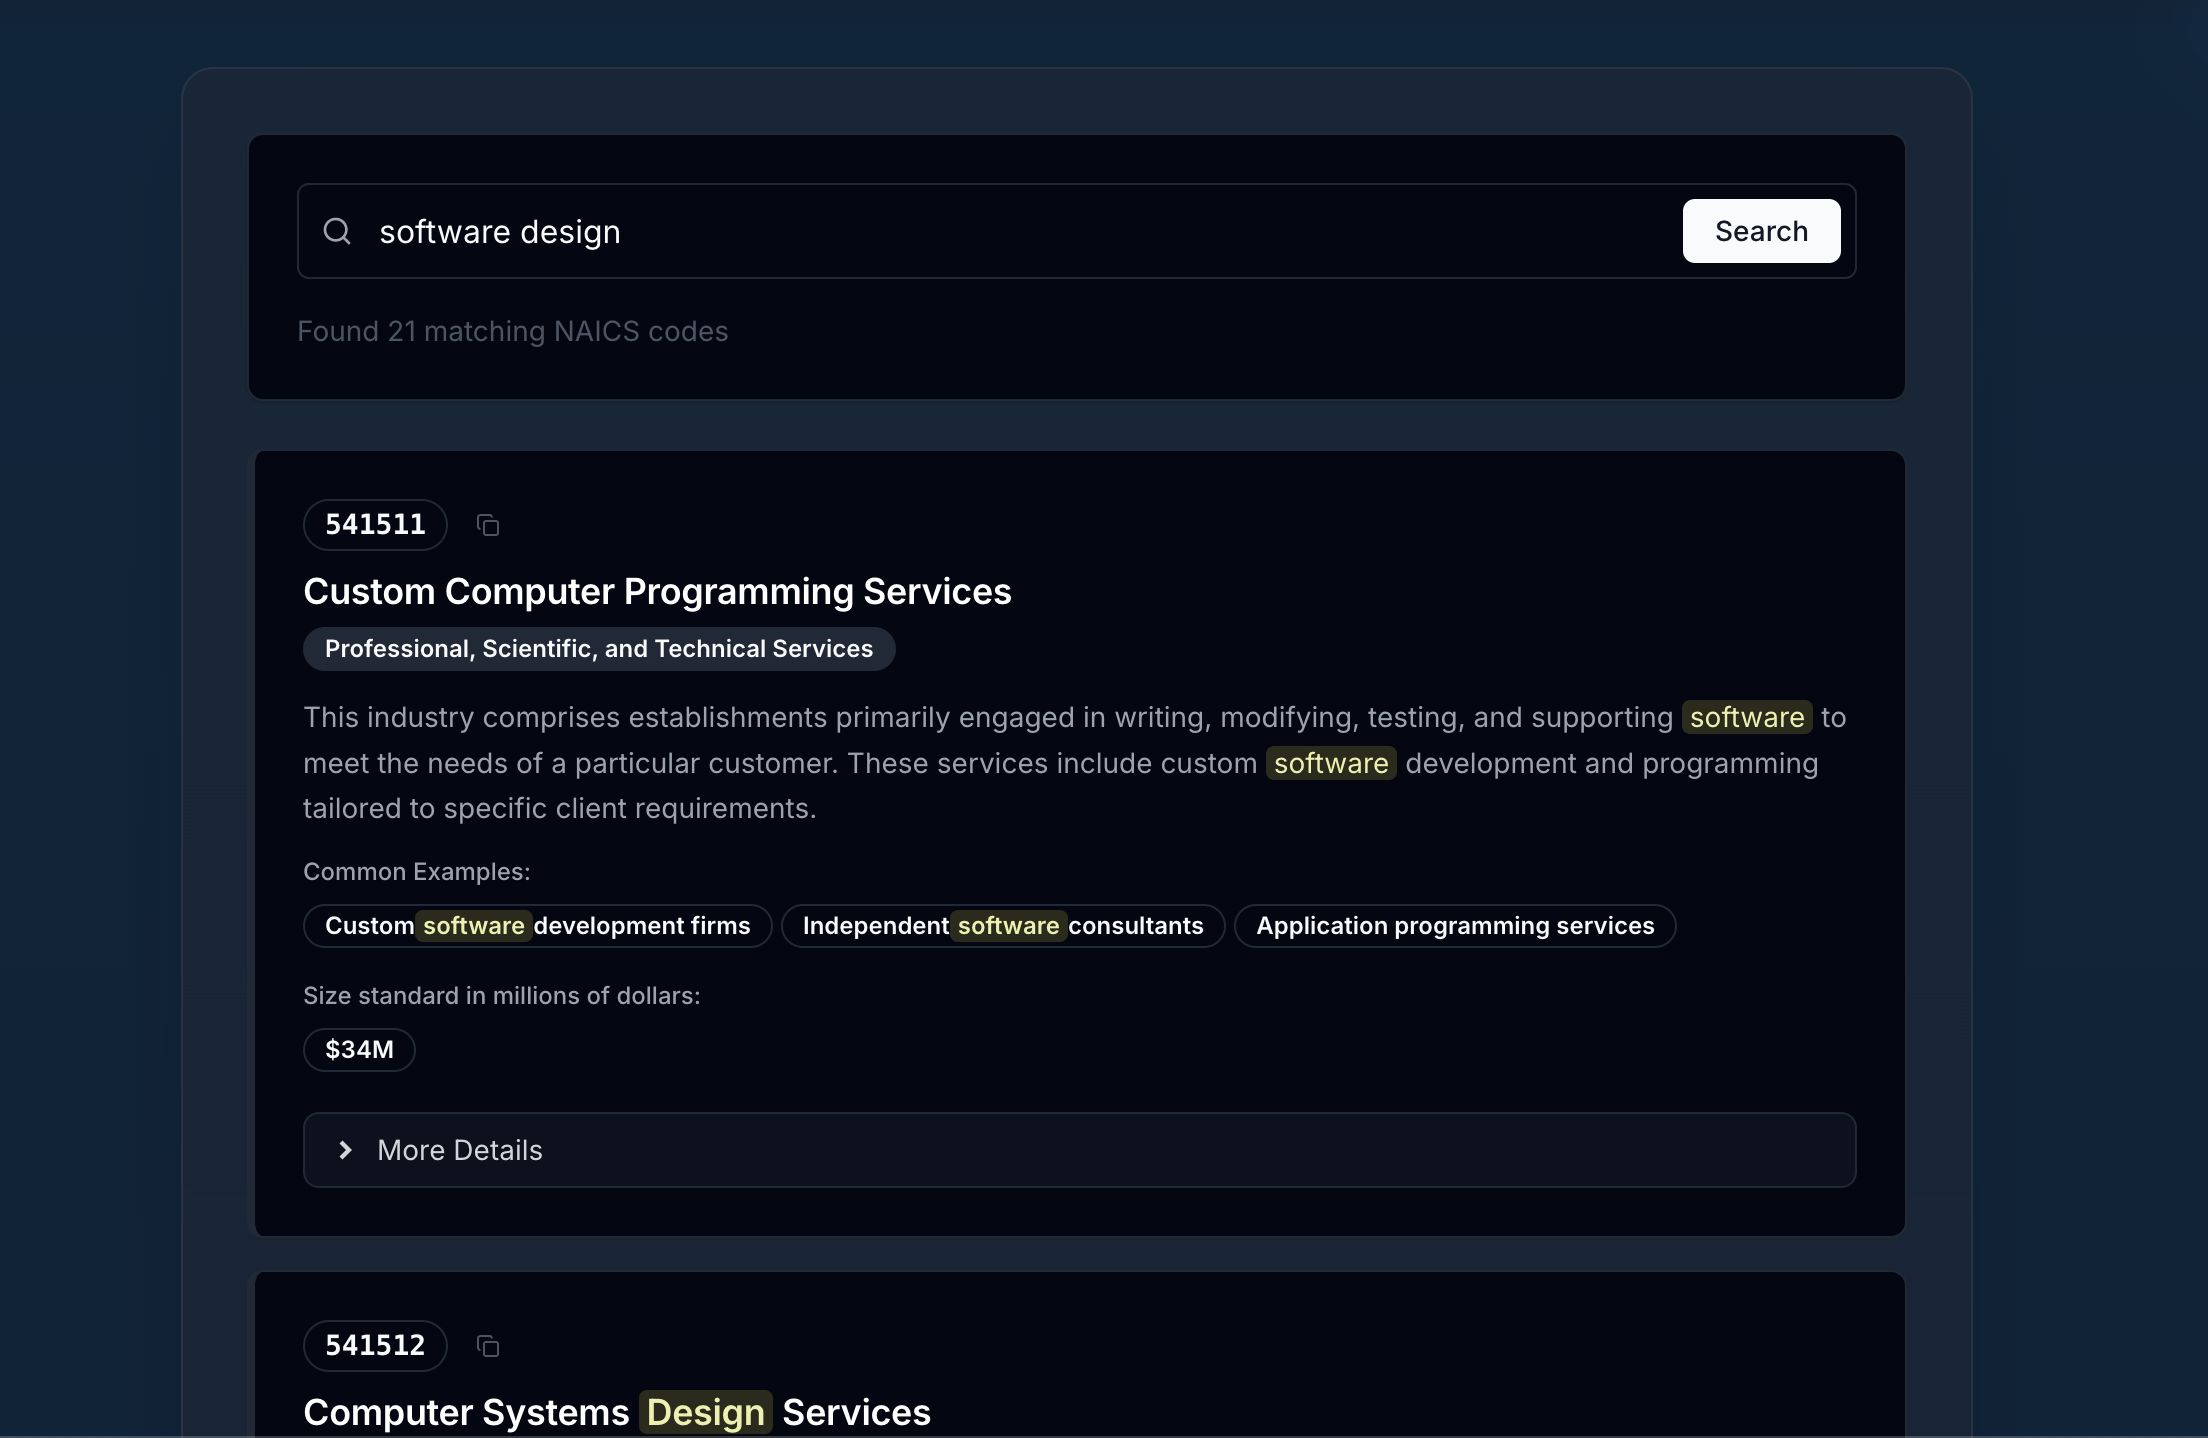Click the Search button

pos(1761,231)
